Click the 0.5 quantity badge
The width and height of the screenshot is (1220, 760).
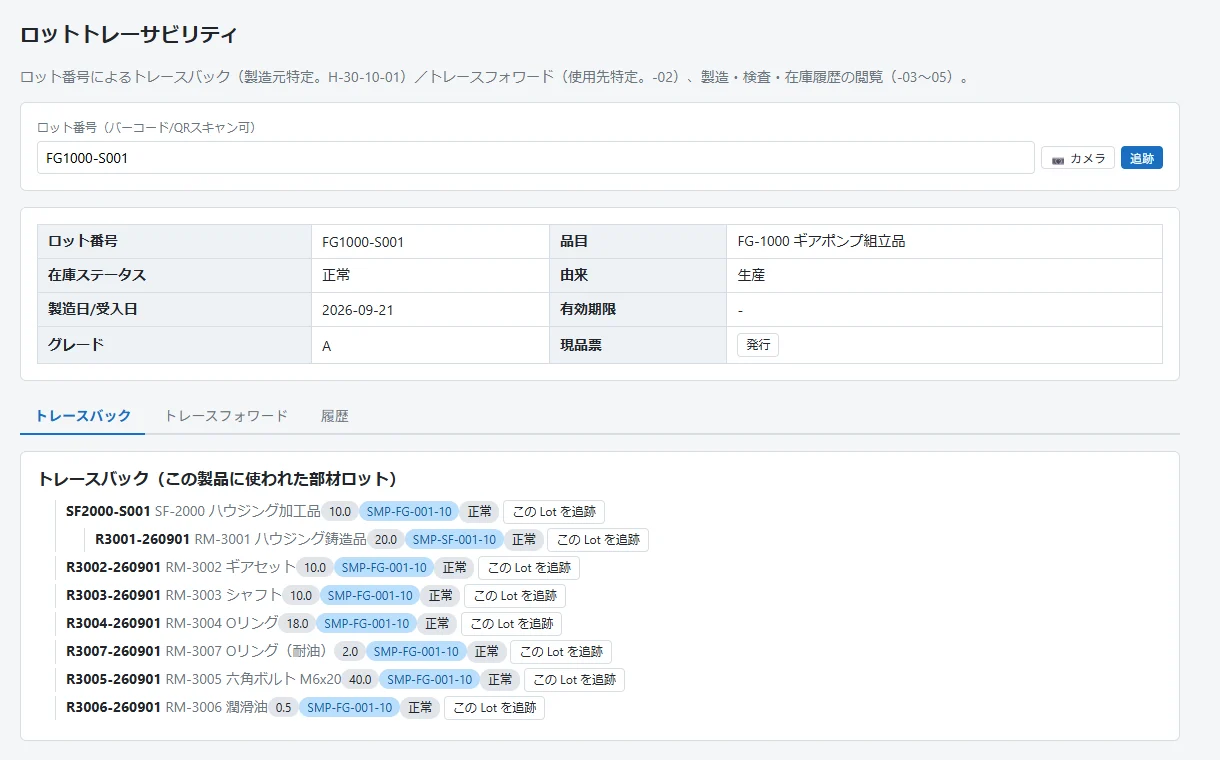(x=284, y=708)
